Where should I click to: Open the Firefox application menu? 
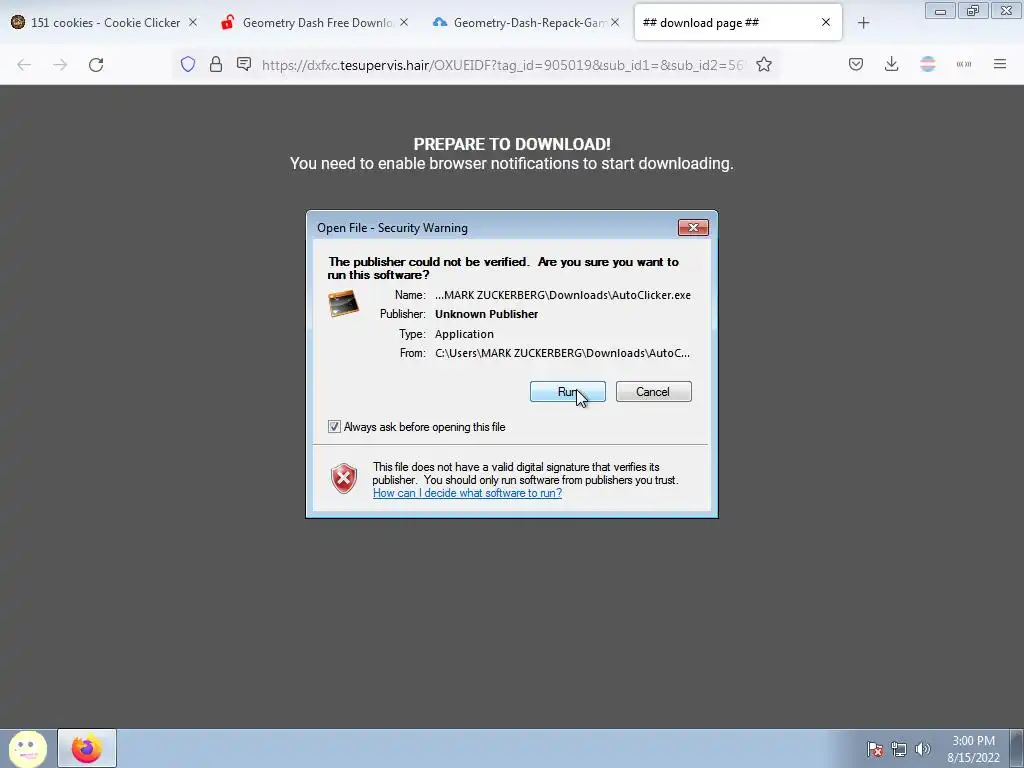[1000, 64]
